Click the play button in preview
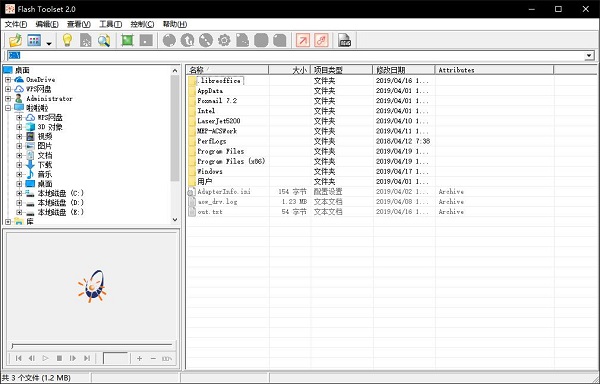The width and height of the screenshot is (600, 384). pos(46,358)
